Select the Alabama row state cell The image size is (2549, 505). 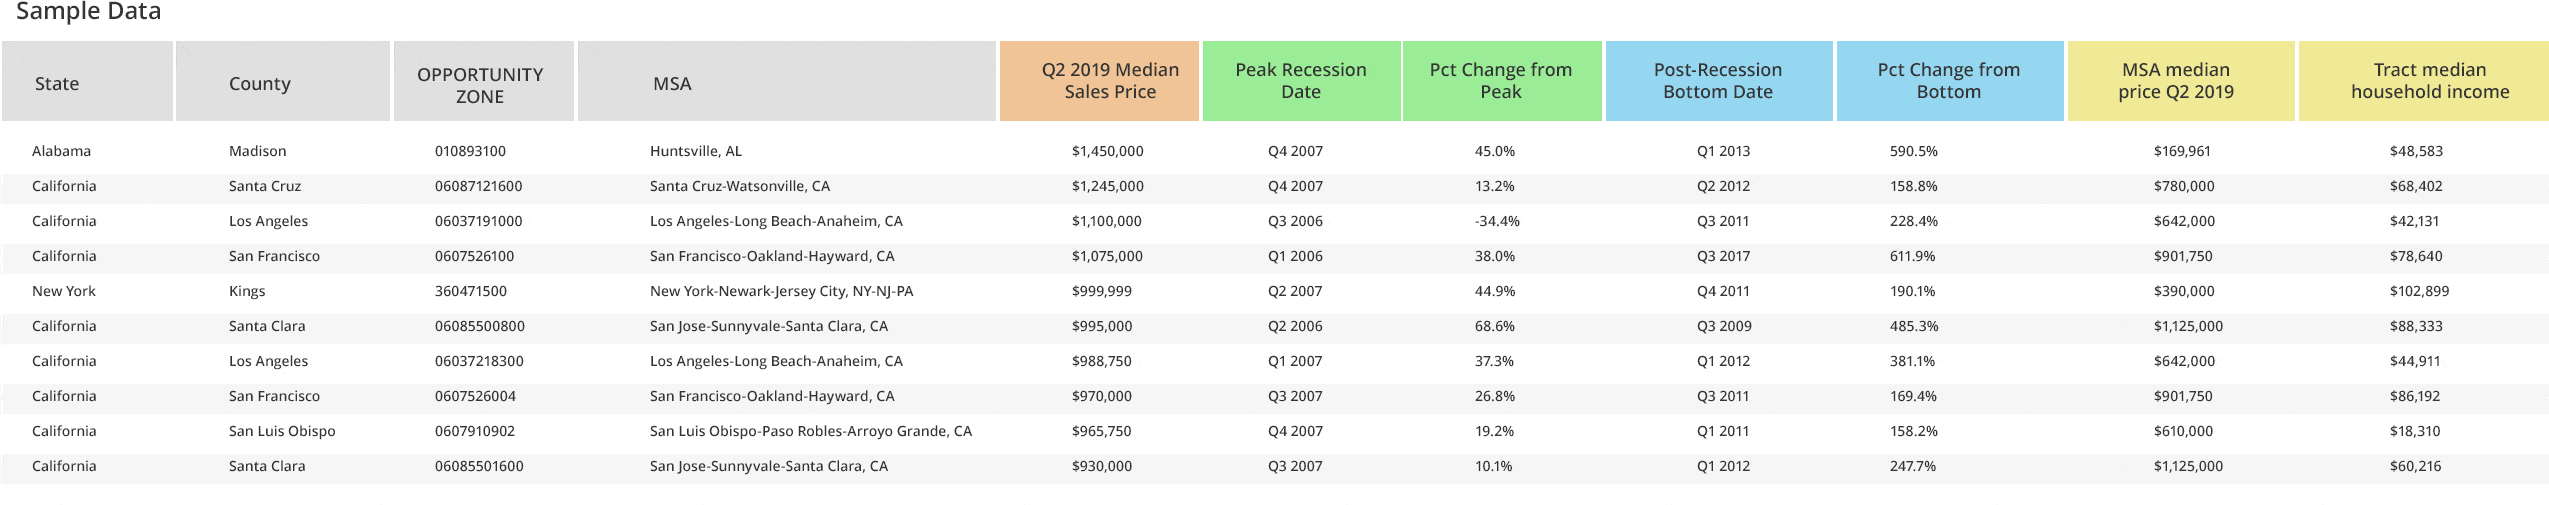pyautogui.click(x=61, y=151)
